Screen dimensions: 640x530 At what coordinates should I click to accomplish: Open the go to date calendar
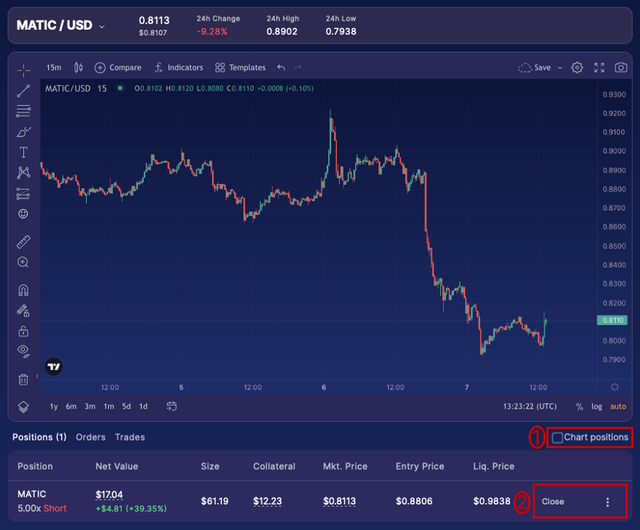click(171, 406)
